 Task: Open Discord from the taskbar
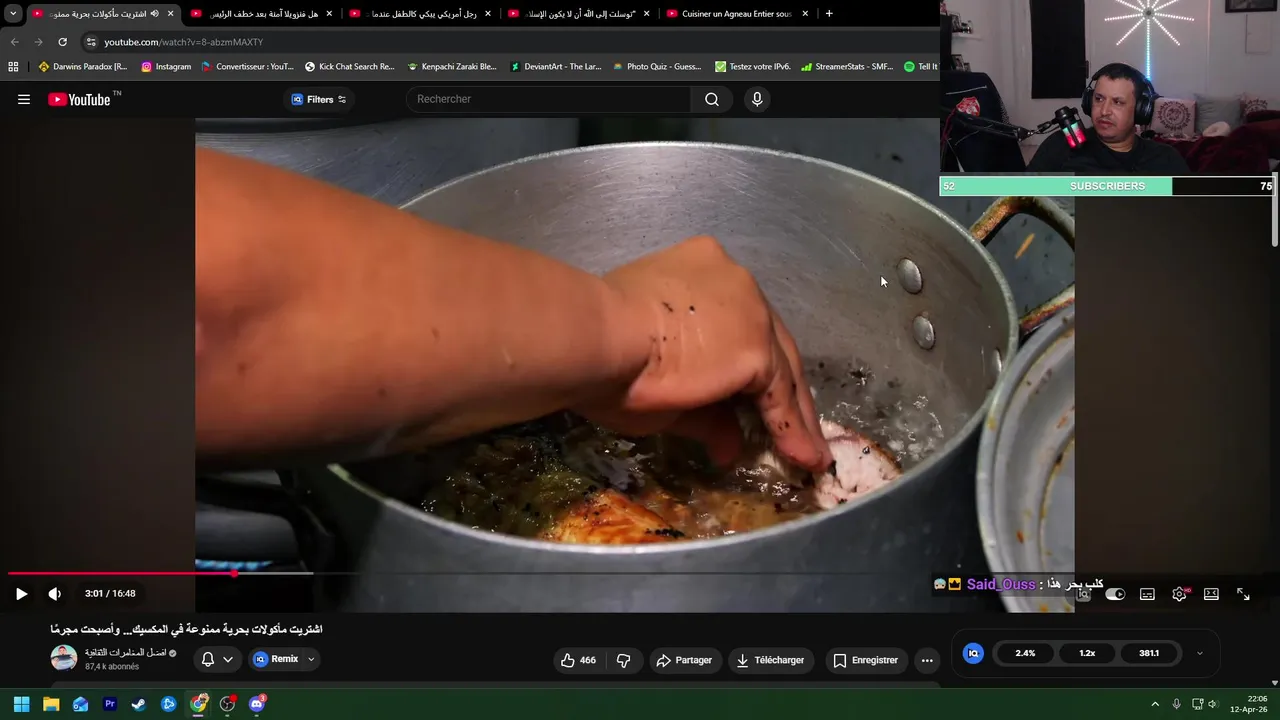(x=257, y=704)
